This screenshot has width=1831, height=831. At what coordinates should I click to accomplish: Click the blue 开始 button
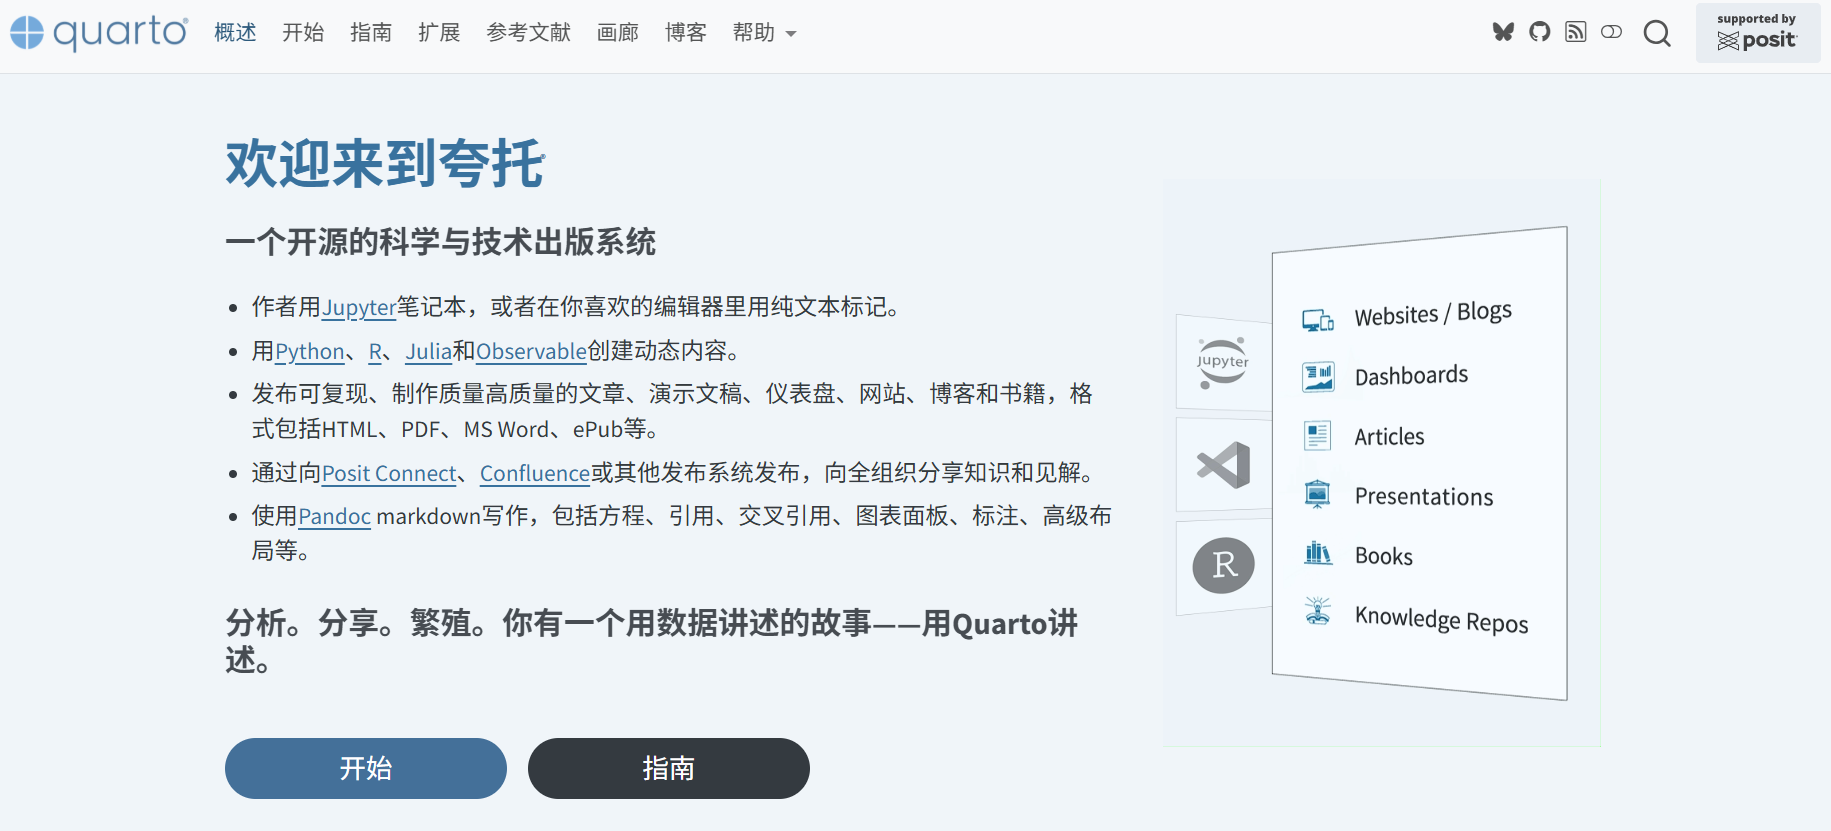(x=366, y=768)
